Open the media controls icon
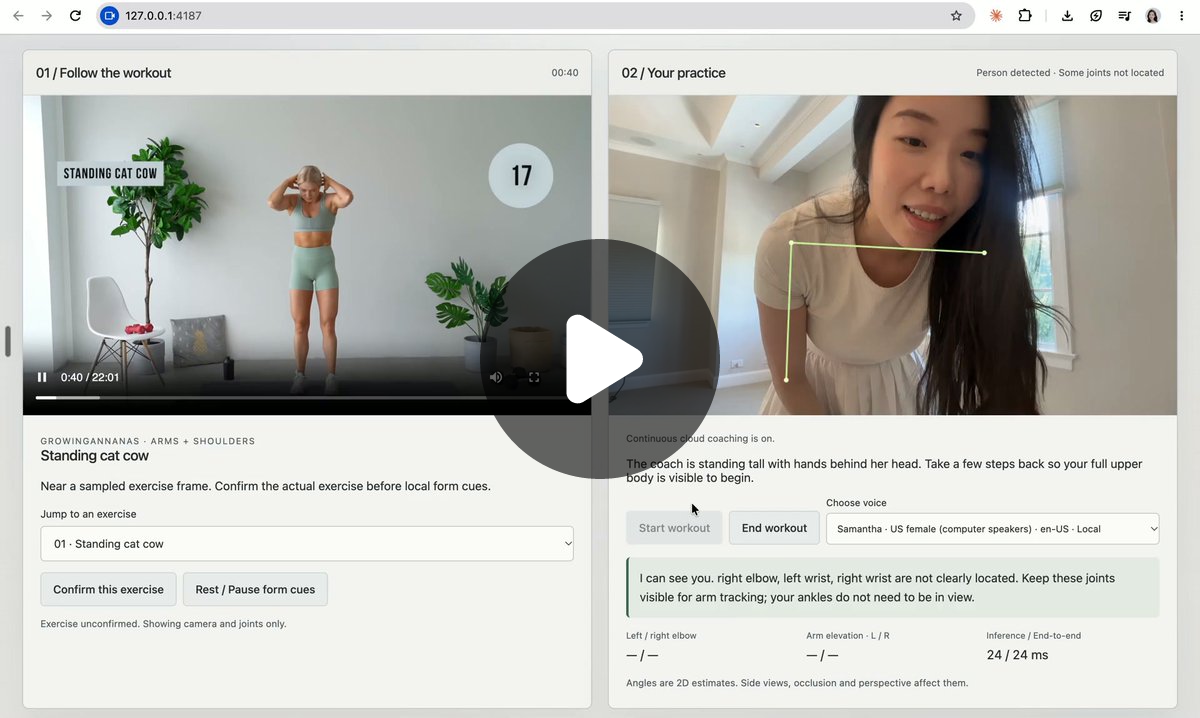1200x718 pixels. [1125, 16]
